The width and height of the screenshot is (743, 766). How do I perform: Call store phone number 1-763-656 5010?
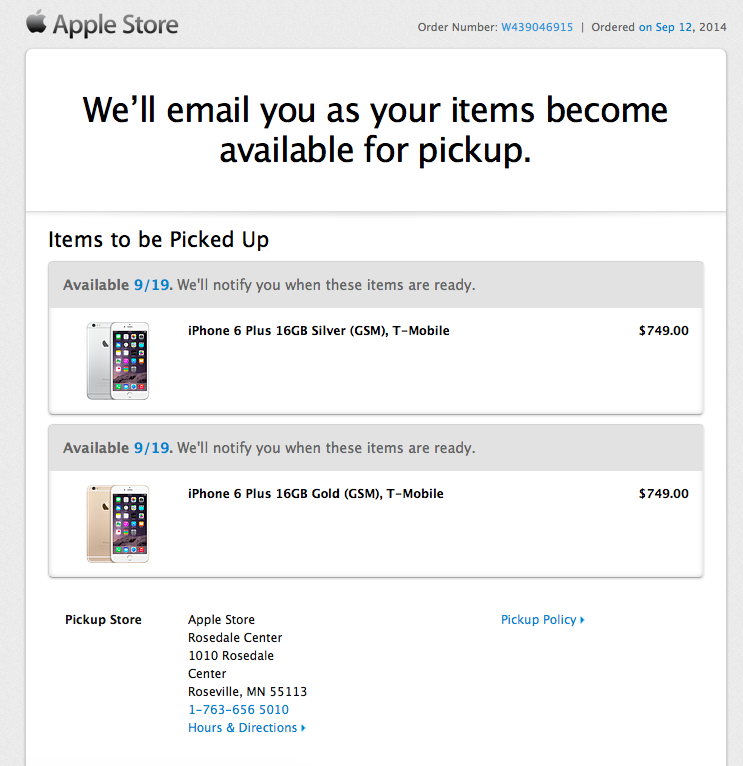(x=238, y=710)
